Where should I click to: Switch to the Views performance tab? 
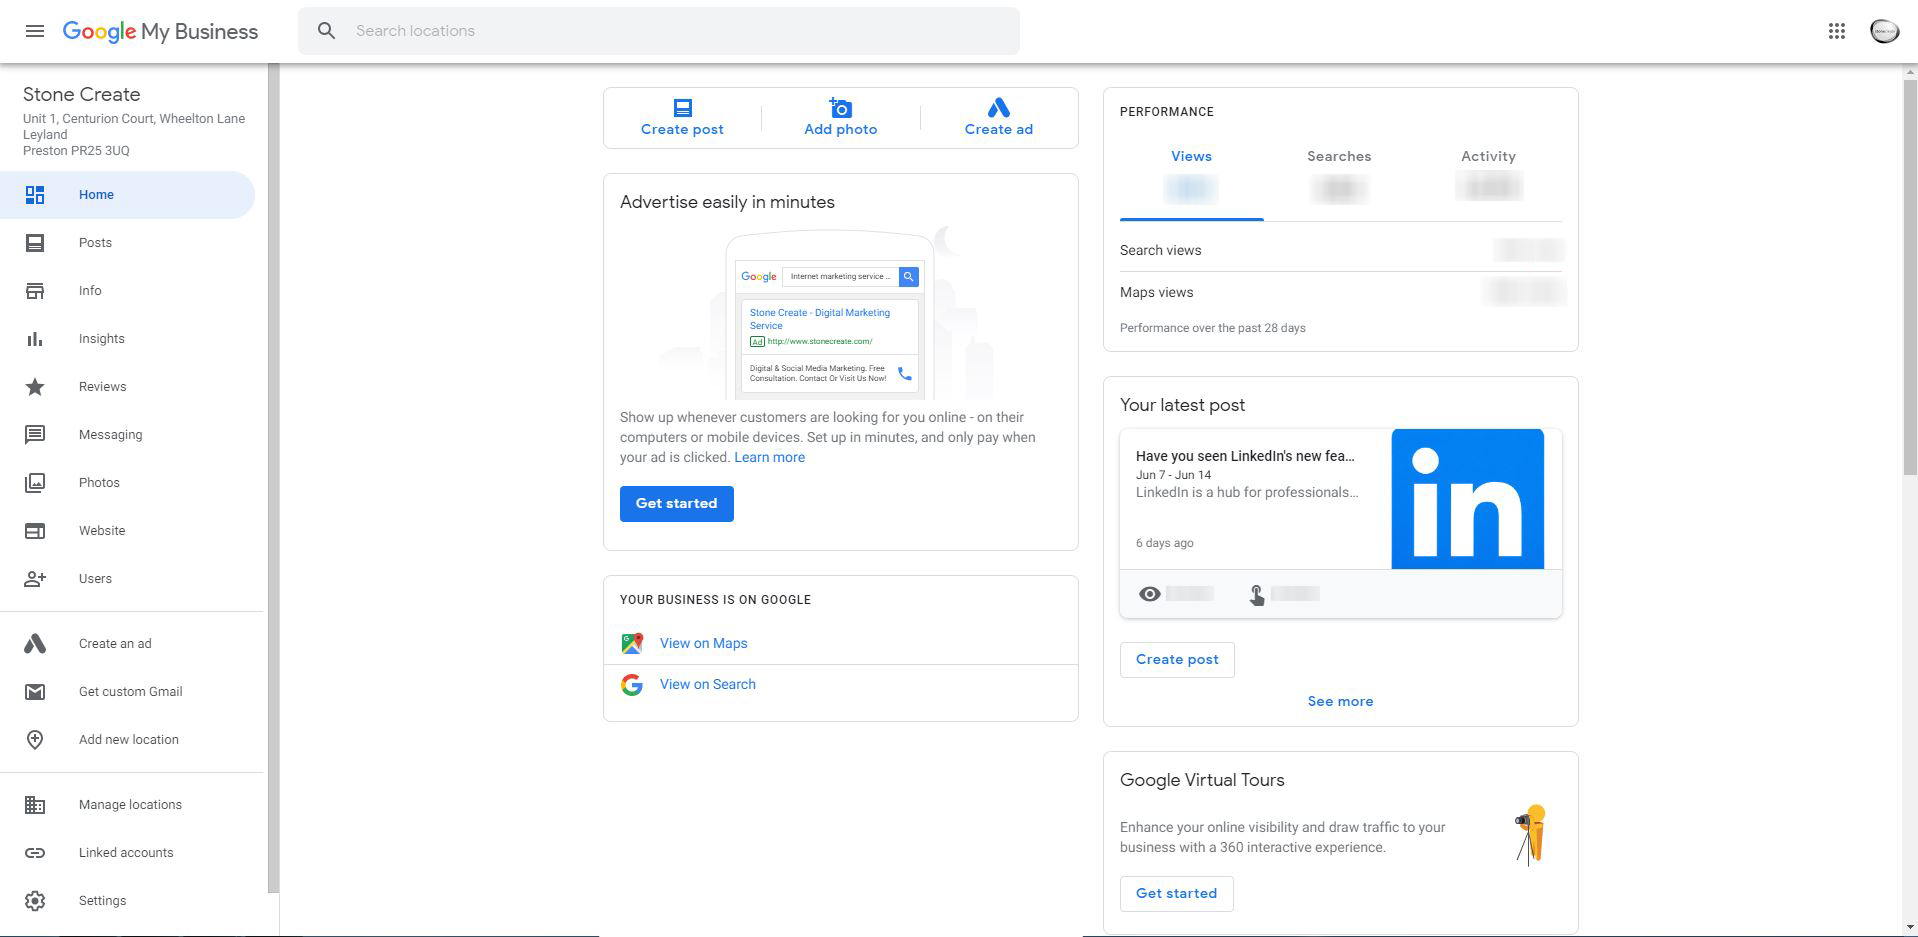coord(1191,178)
